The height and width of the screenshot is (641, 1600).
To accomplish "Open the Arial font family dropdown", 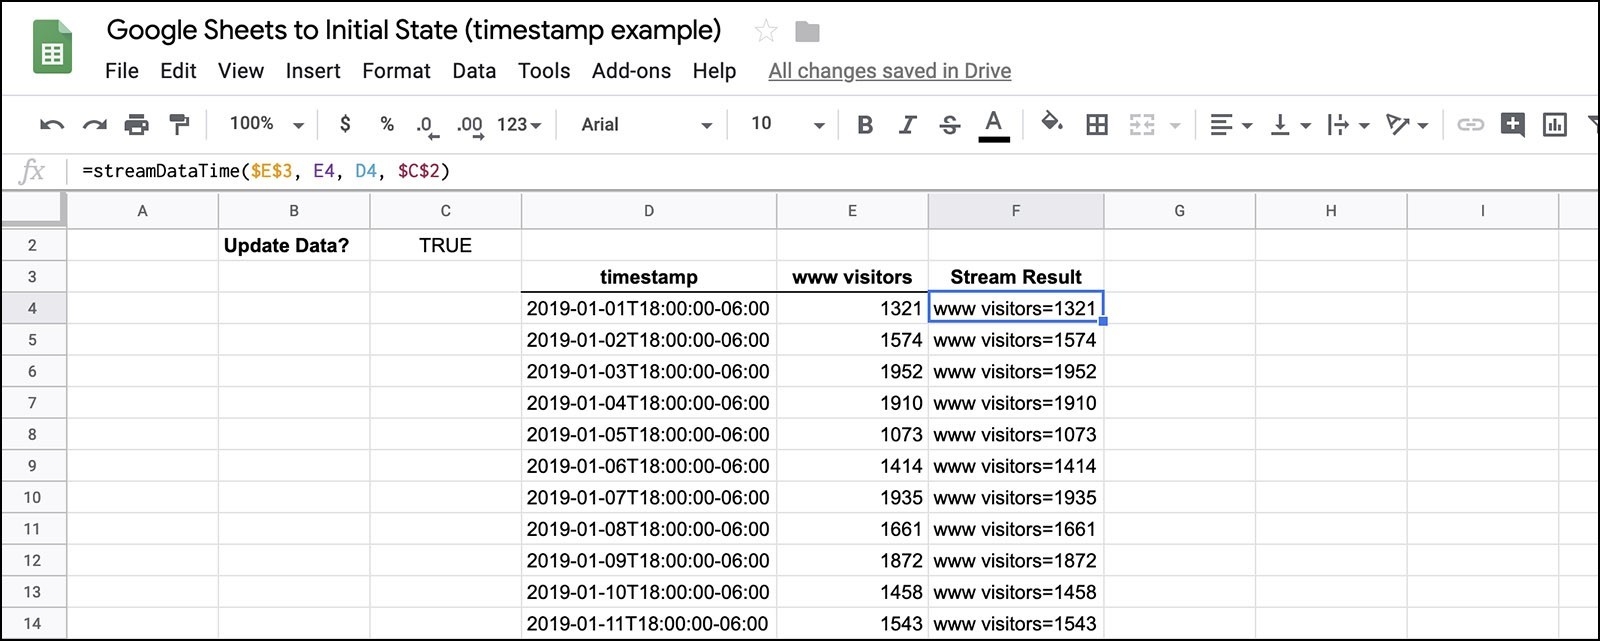I will pyautogui.click(x=646, y=125).
